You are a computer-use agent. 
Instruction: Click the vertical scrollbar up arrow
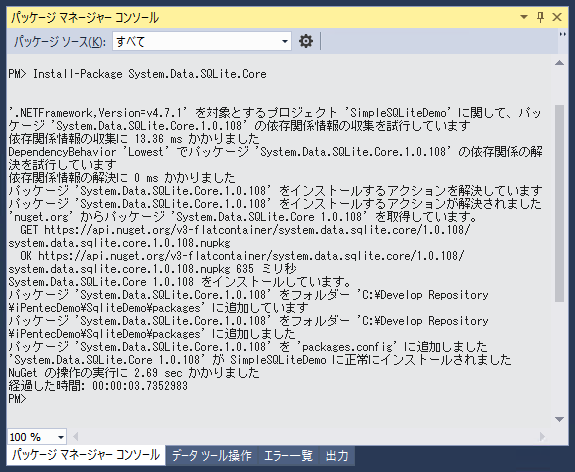(559, 63)
